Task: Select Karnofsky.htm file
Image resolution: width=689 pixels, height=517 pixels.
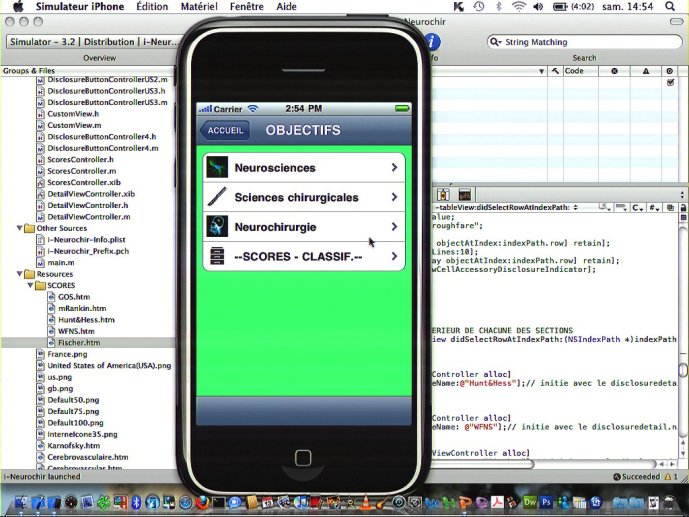Action: coord(73,445)
